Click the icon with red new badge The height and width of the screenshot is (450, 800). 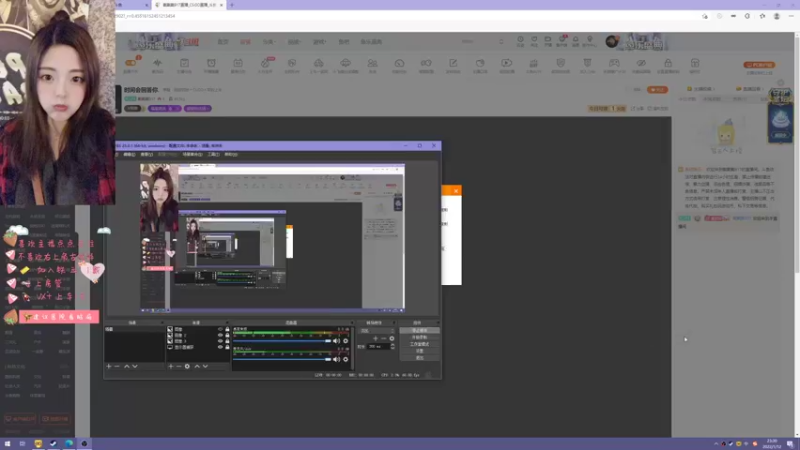[265, 63]
